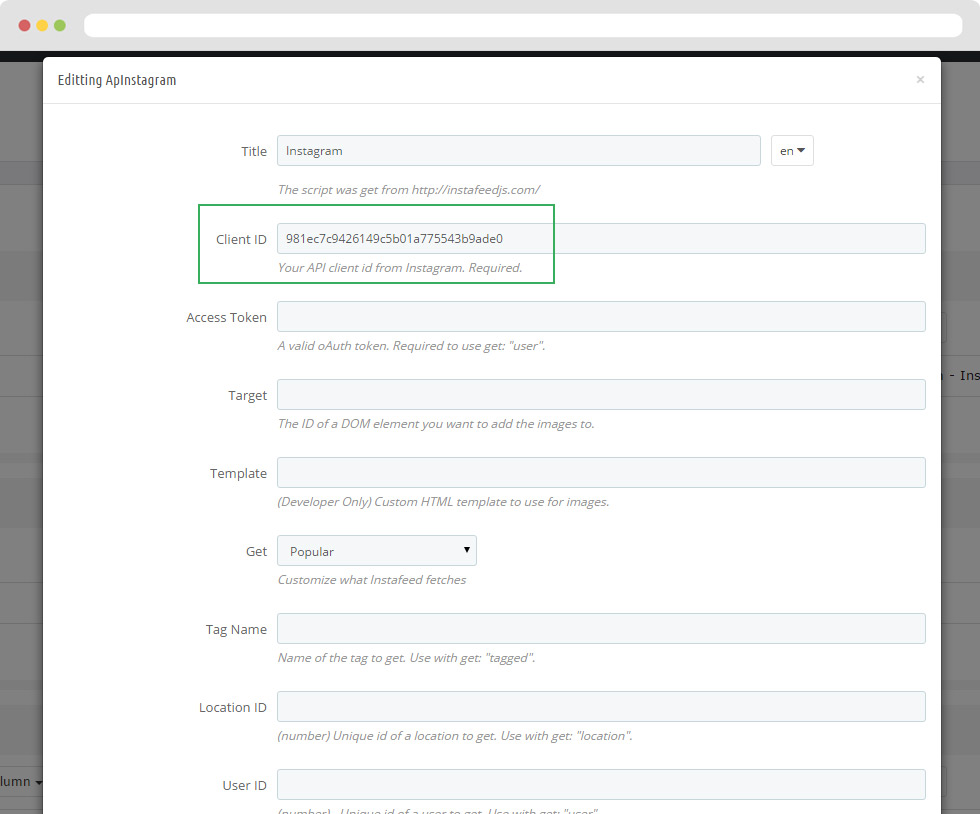Click the green maximize dot
This screenshot has width=980, height=814.
click(x=60, y=26)
